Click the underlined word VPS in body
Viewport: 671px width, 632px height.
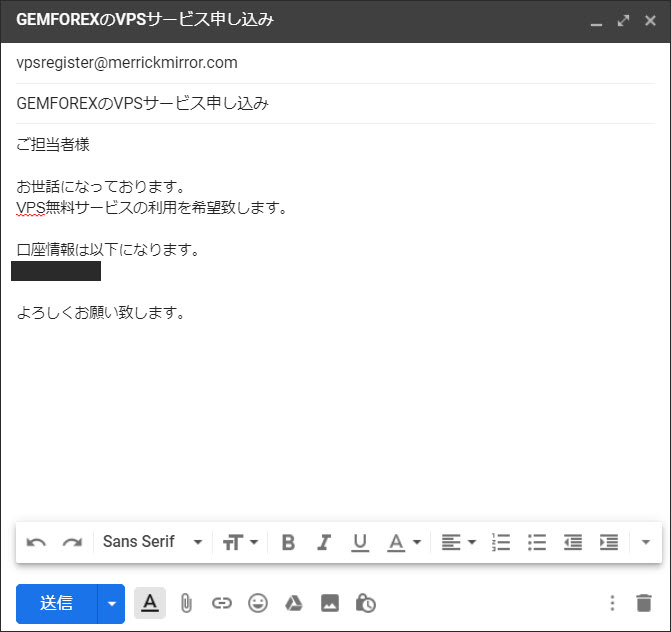[x=30, y=208]
